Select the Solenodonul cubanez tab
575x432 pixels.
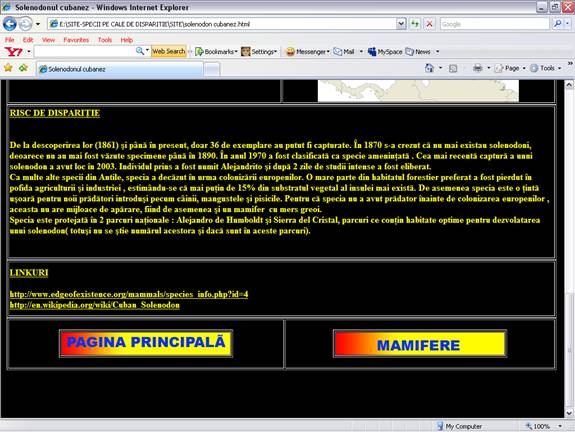click(120, 69)
